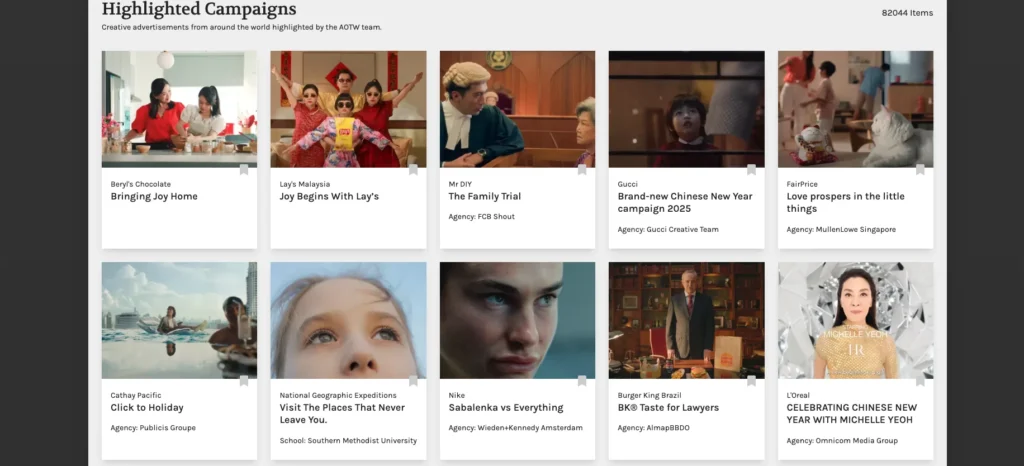The width and height of the screenshot is (1024, 466).
Task: Bookmark the National Geographic Expeditions card
Action: 413,381
